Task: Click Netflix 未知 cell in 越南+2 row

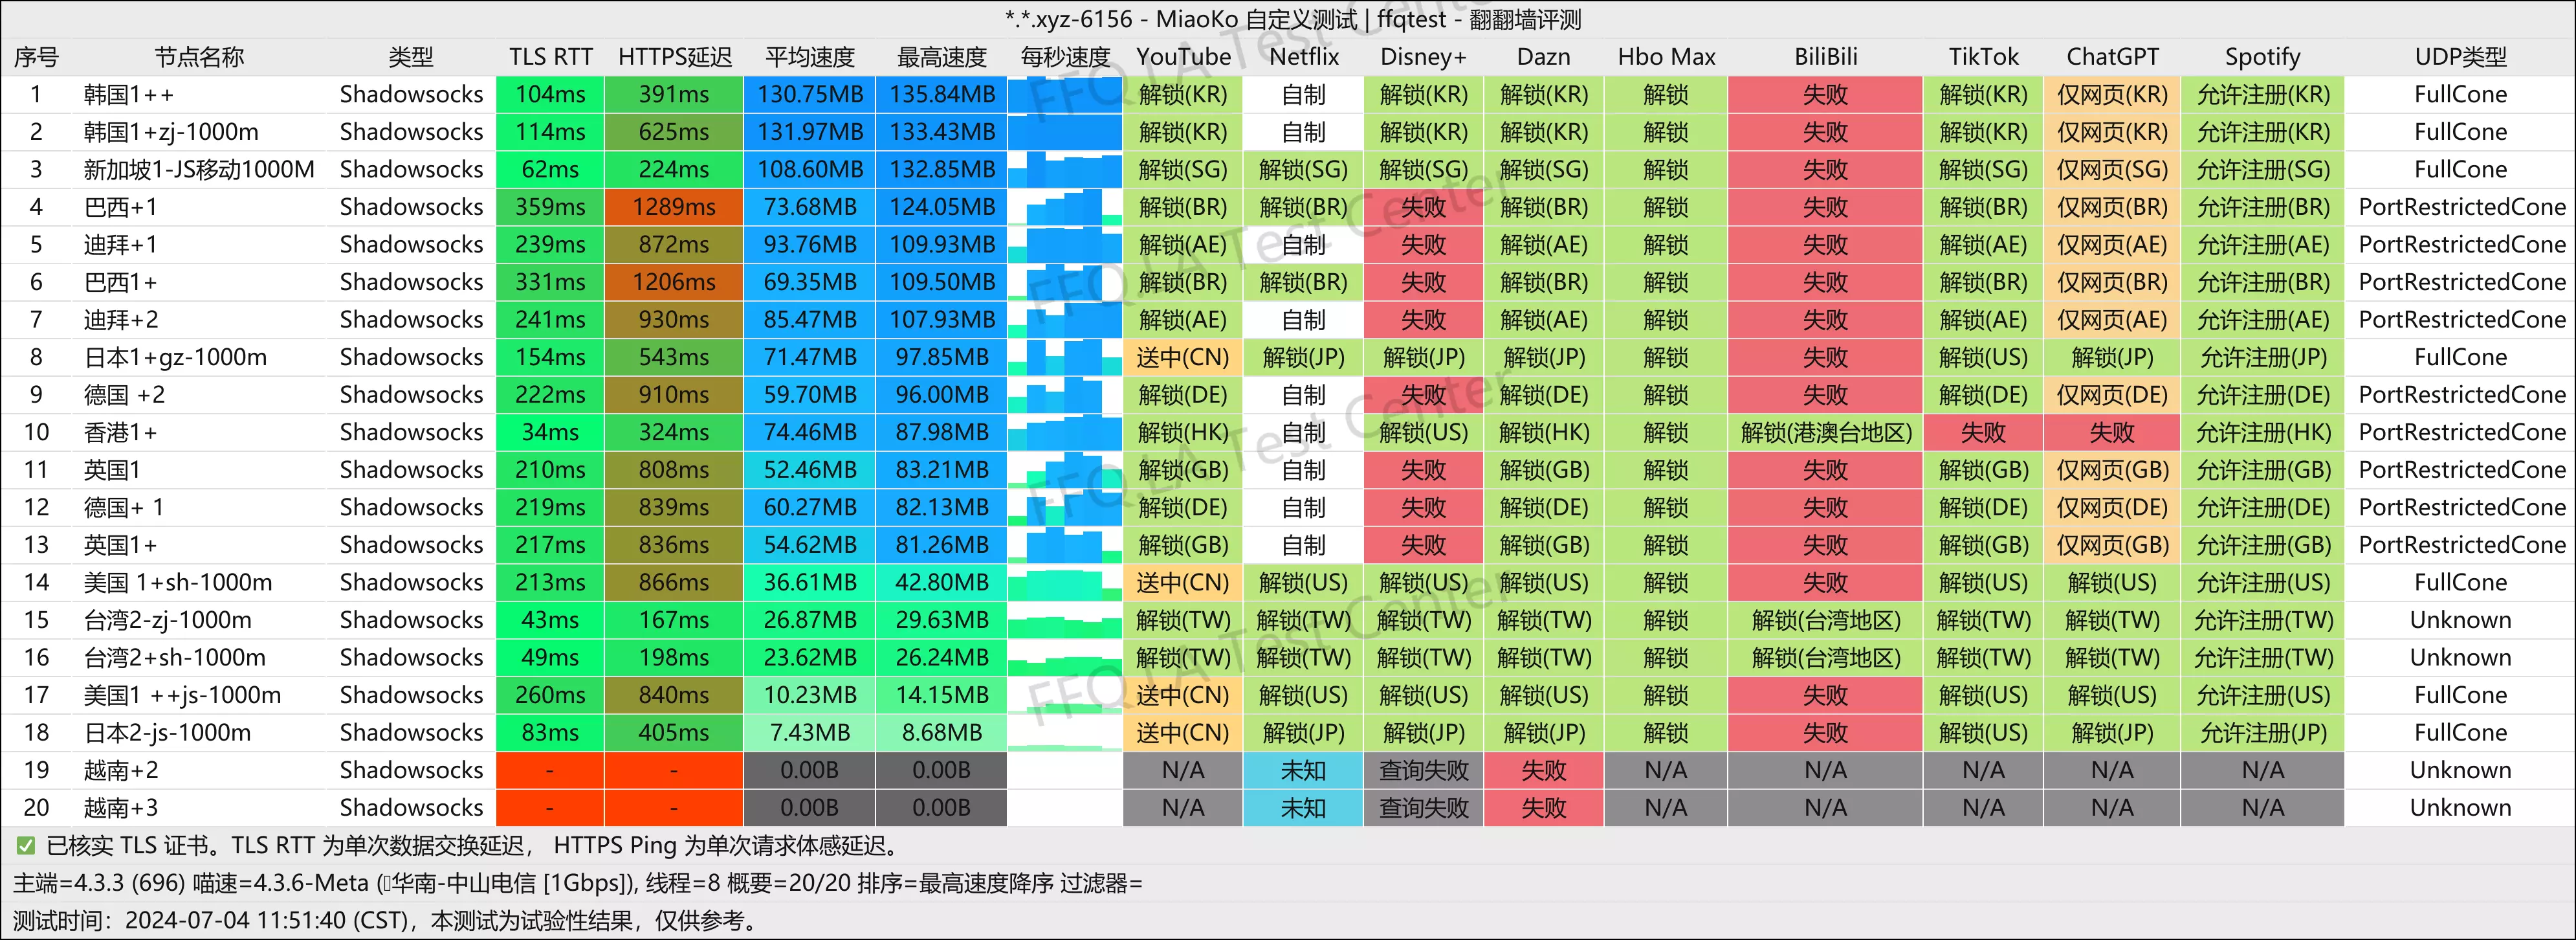Action: tap(1303, 771)
